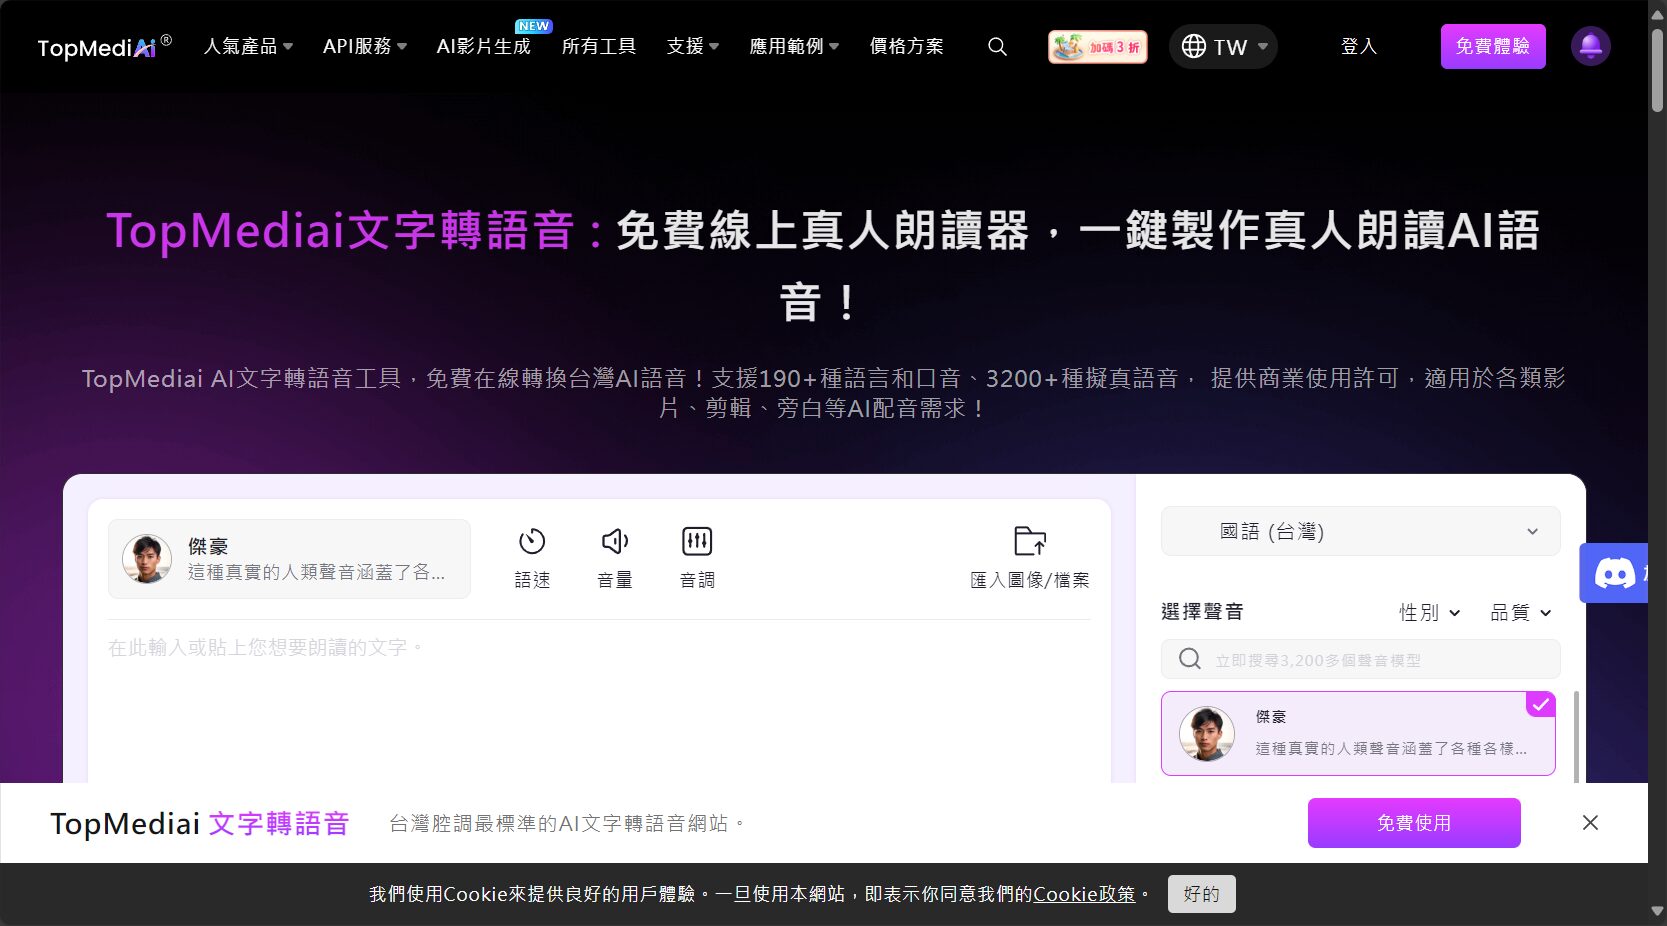This screenshot has width=1667, height=926.
Task: Open 性別 gender filter
Action: coord(1429,612)
